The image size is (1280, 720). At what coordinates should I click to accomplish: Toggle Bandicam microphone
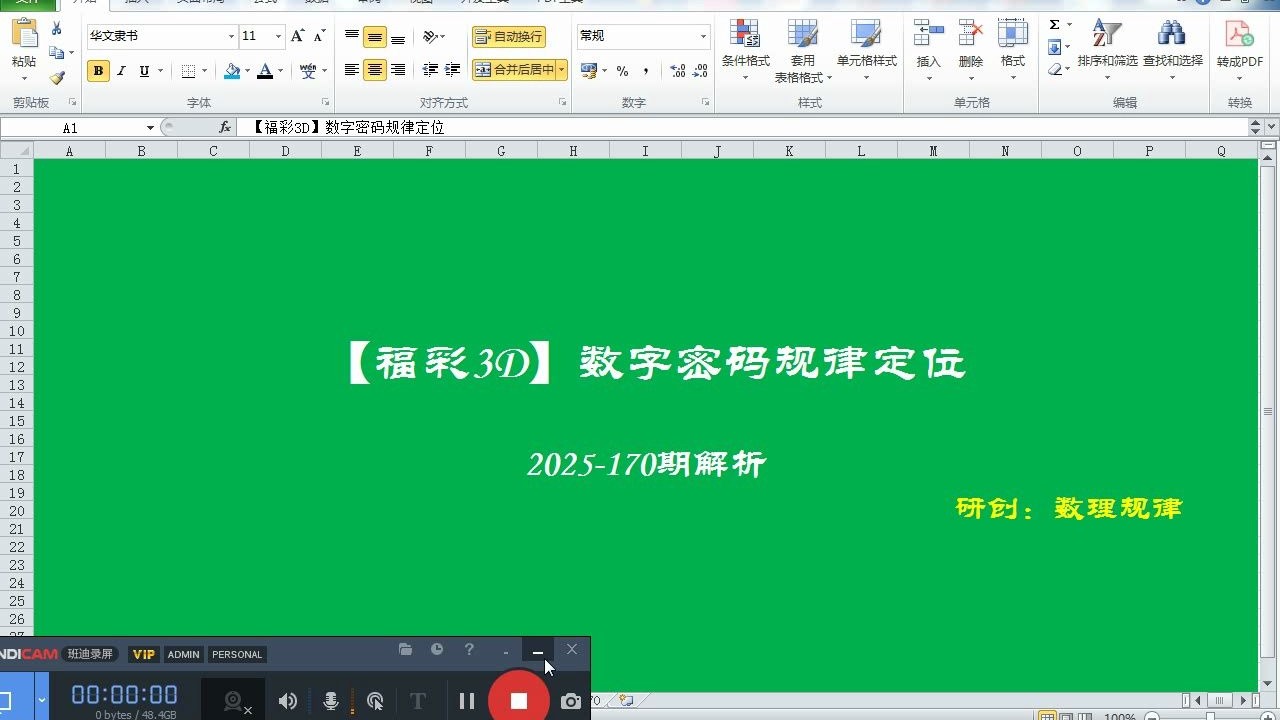click(x=331, y=701)
